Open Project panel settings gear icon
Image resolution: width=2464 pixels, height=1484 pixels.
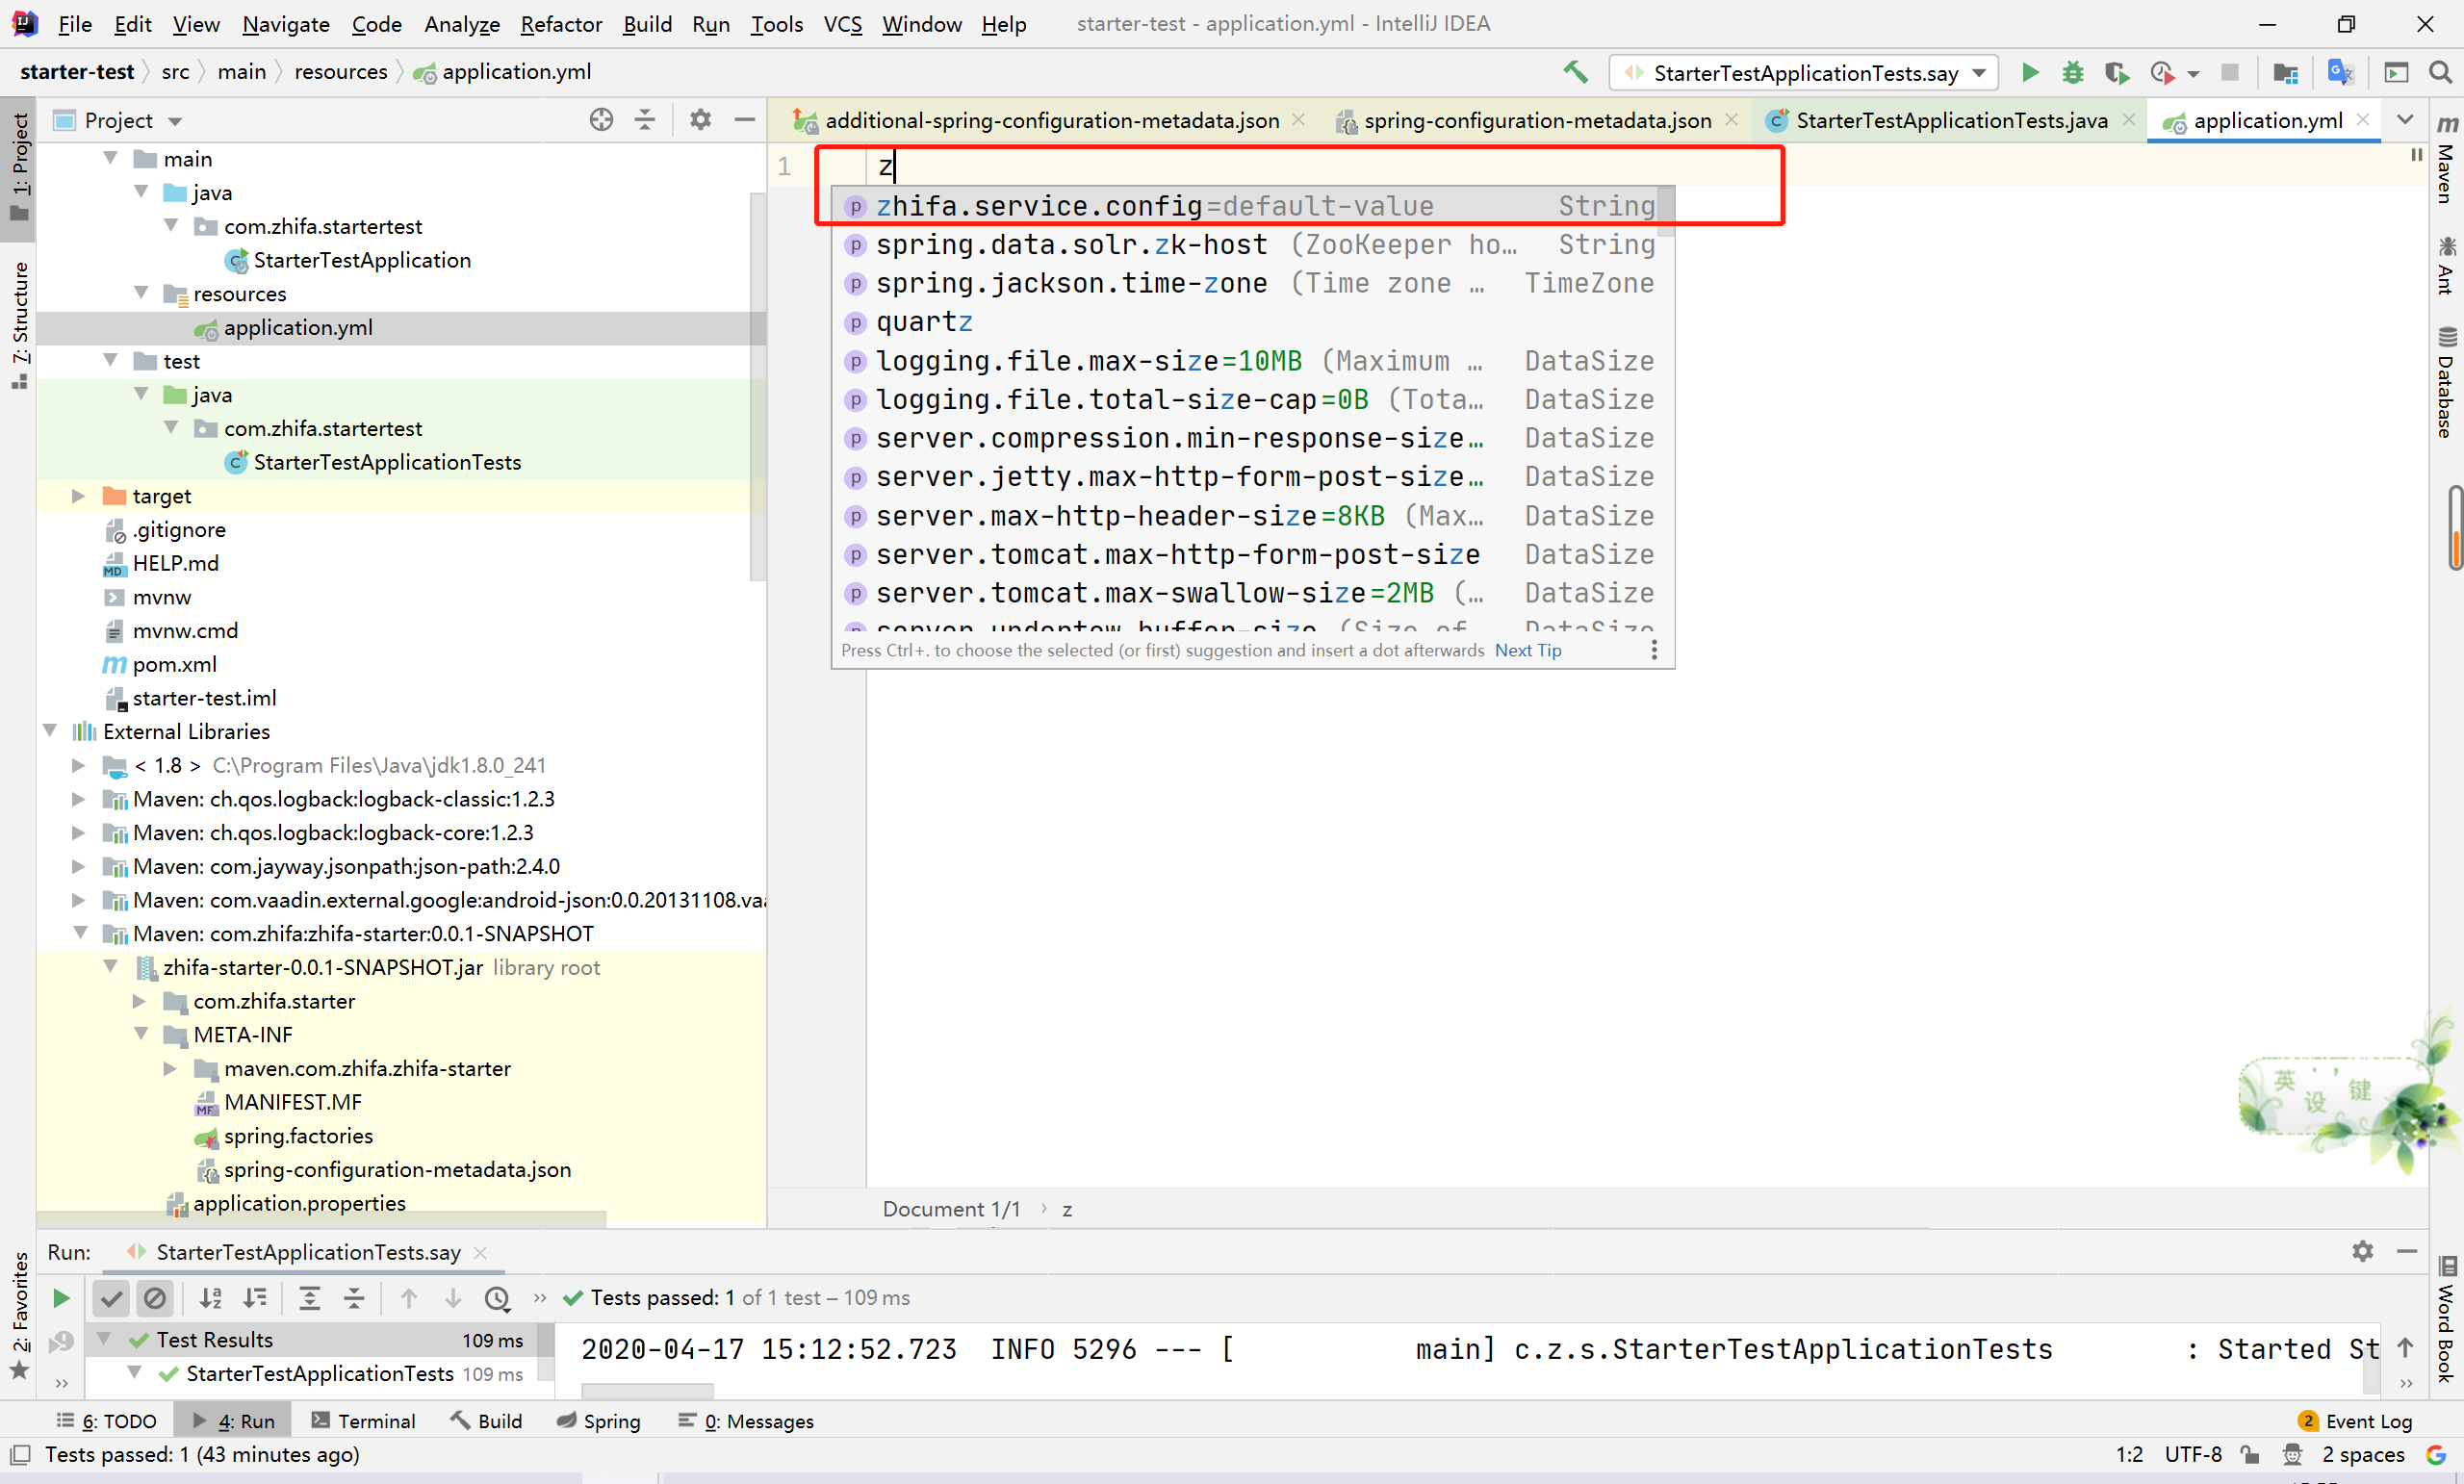click(x=700, y=120)
